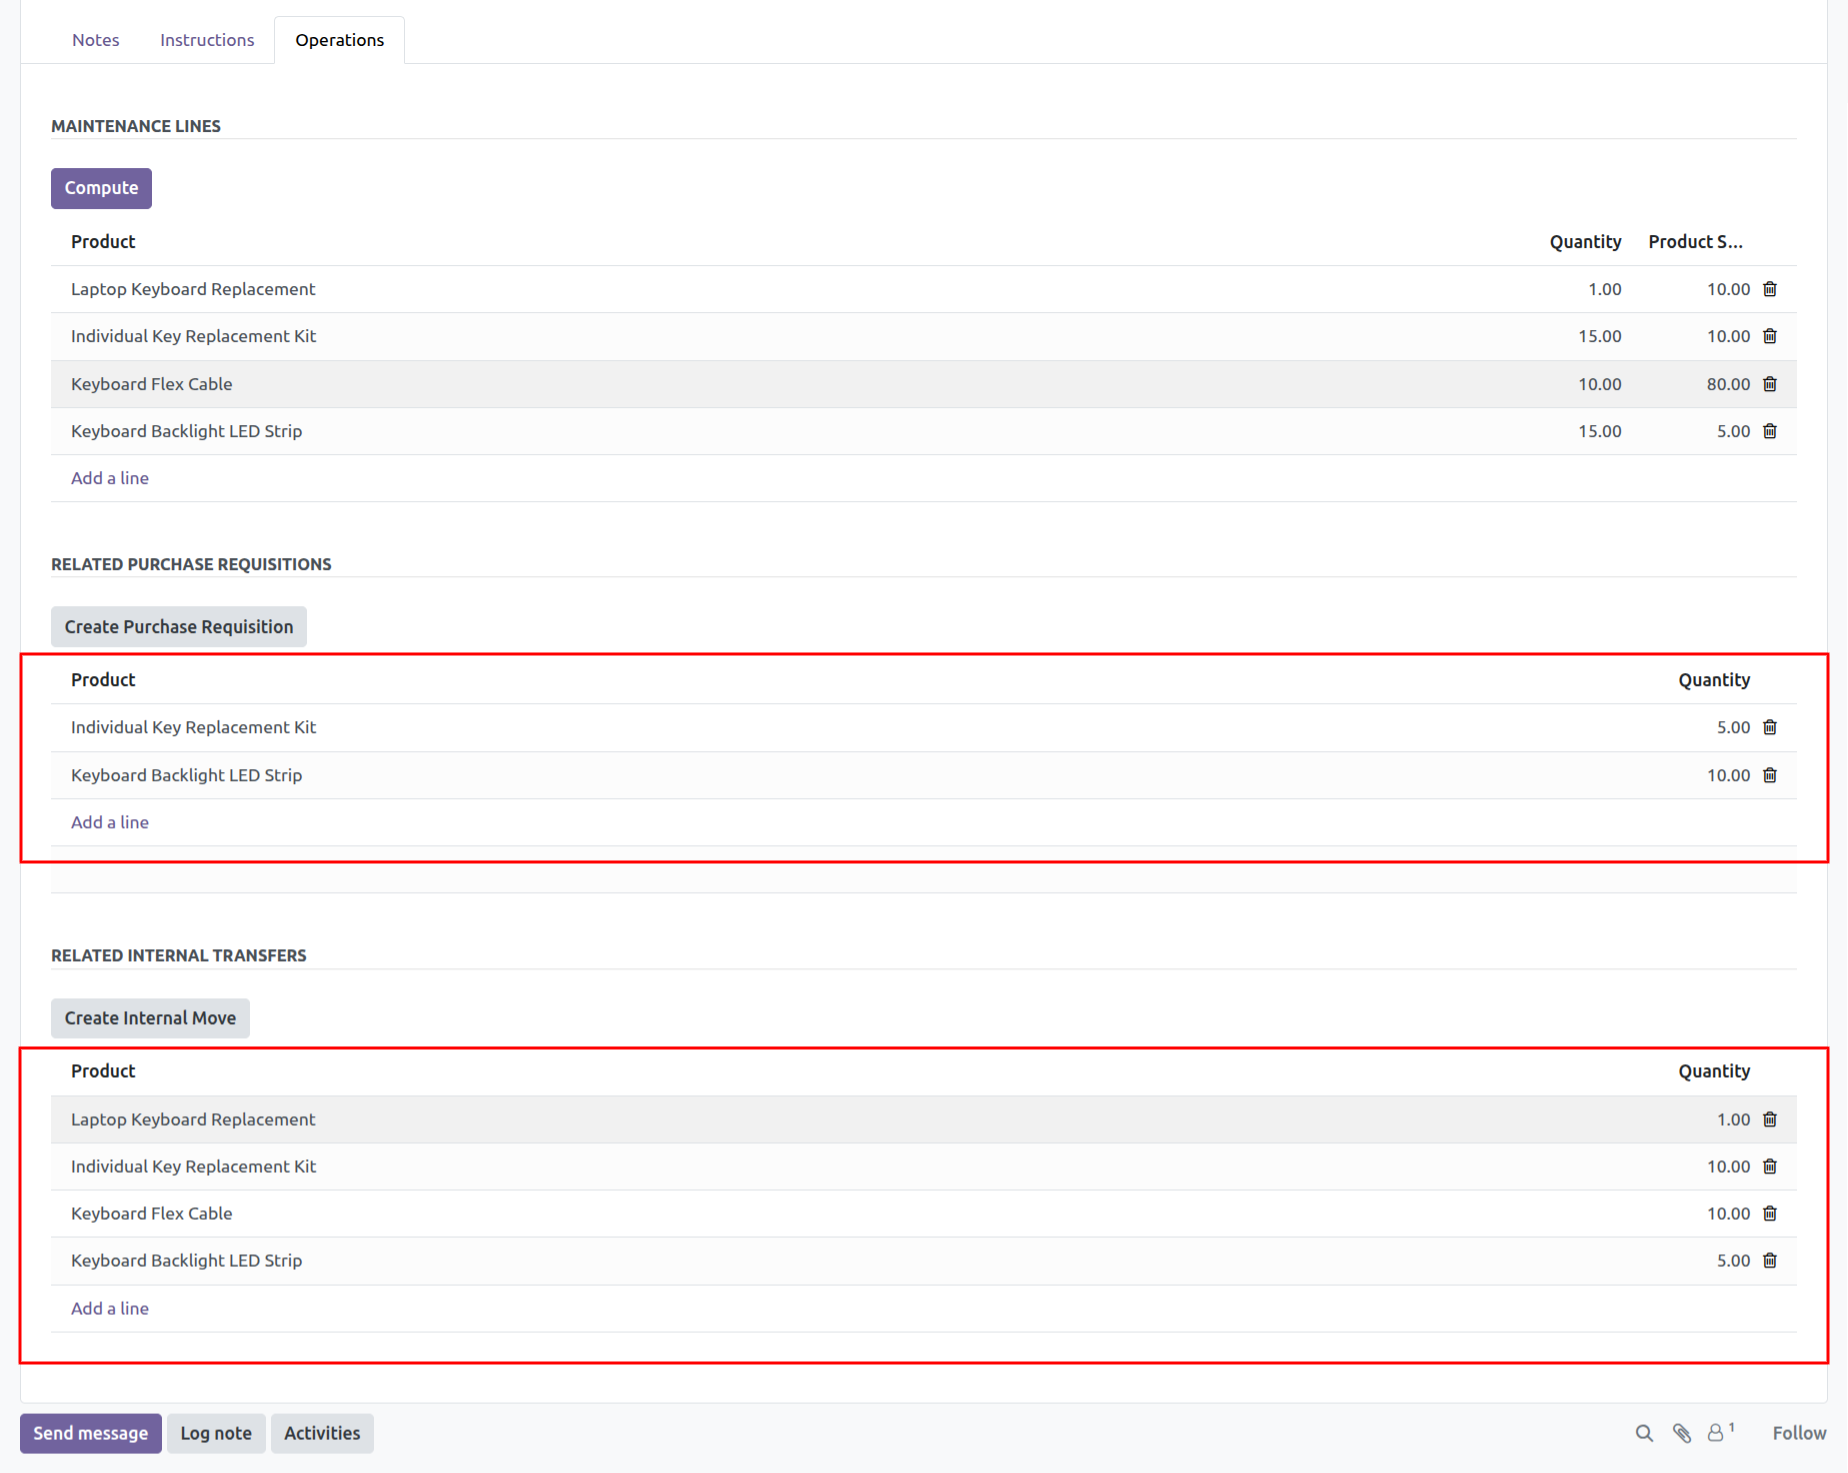Open attachments via the paperclip icon
The width and height of the screenshot is (1848, 1473).
(x=1681, y=1433)
